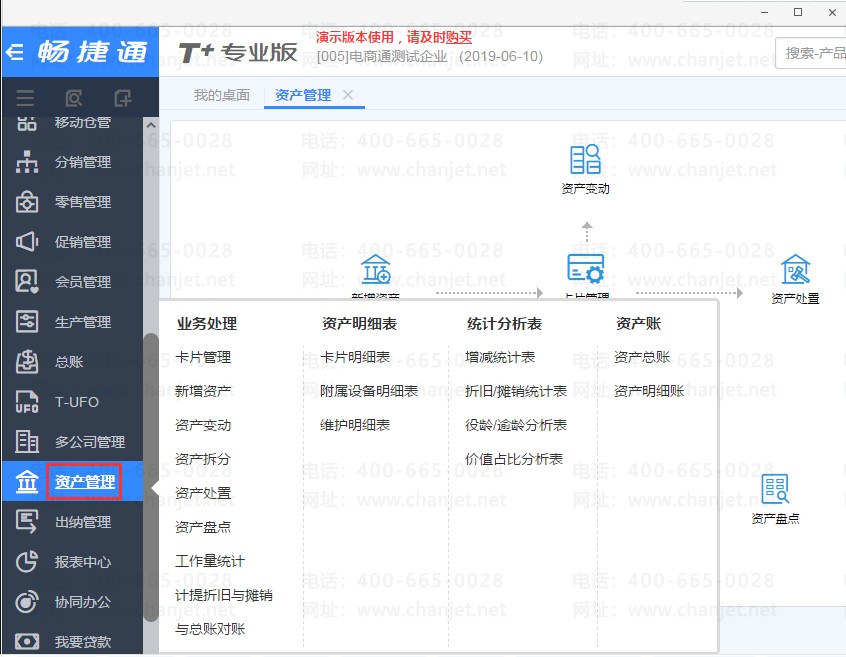The width and height of the screenshot is (846, 657).
Task: Open the 维护明细表 report
Action: coord(355,425)
